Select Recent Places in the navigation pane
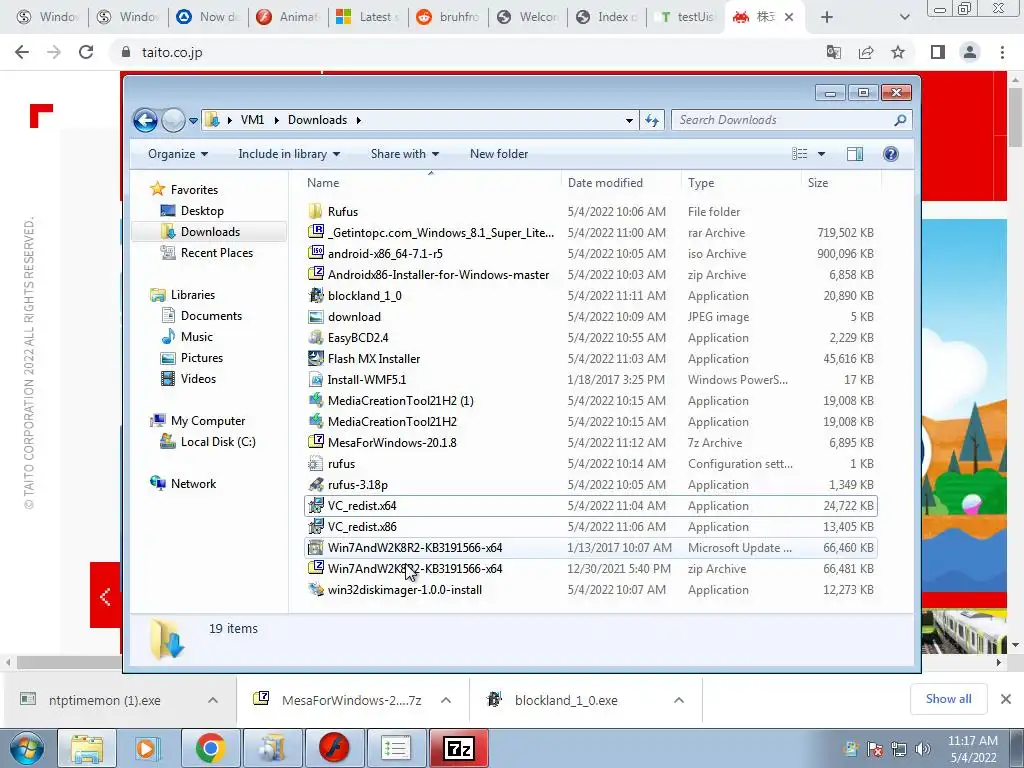This screenshot has height=768, width=1024. [x=216, y=253]
